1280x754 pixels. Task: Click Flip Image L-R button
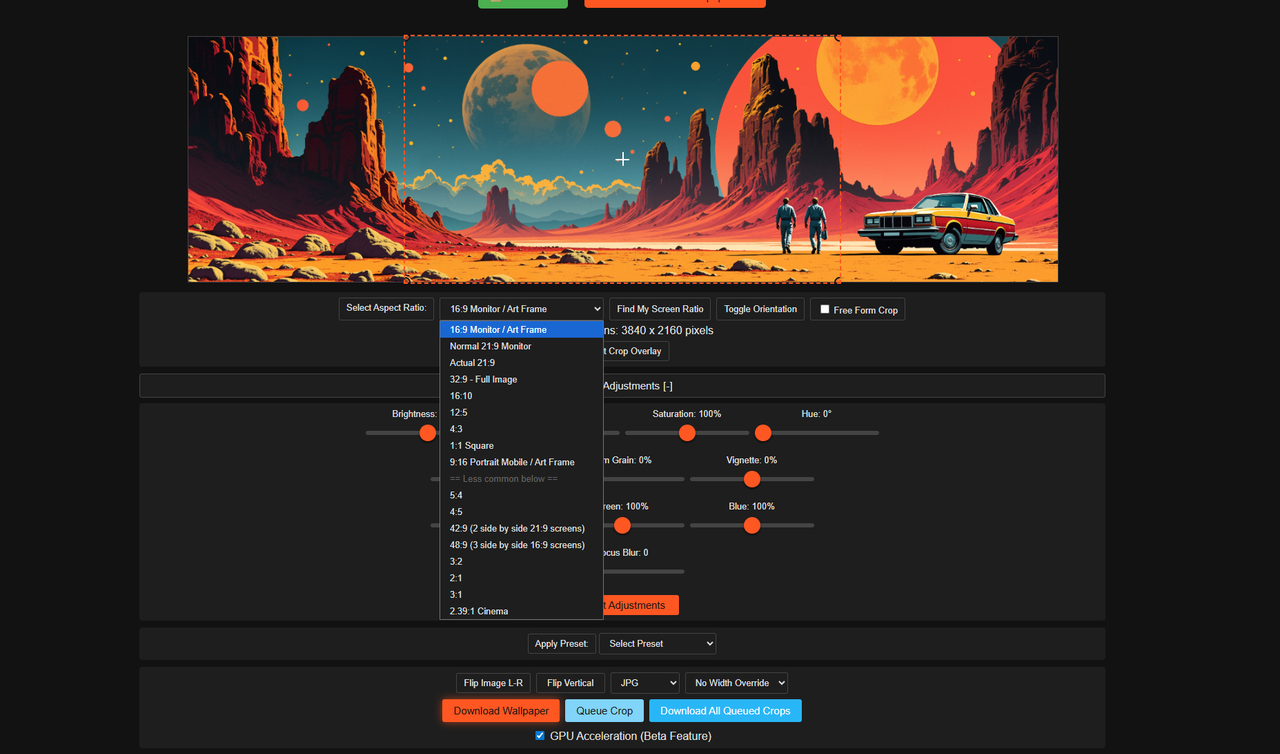click(x=493, y=683)
